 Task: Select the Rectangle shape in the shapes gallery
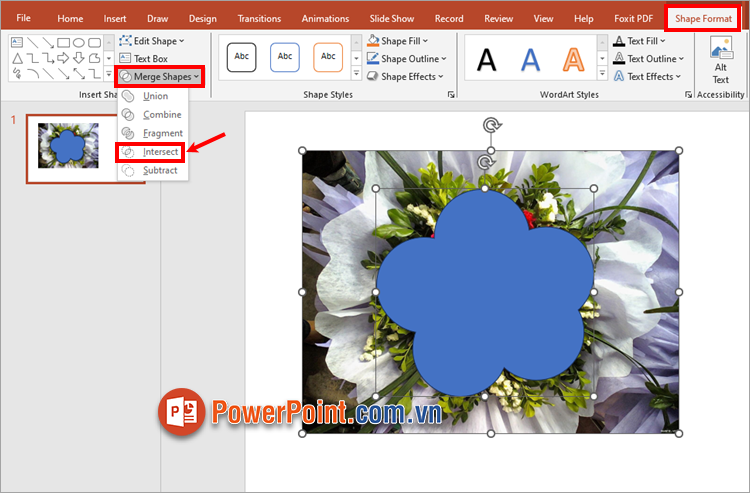click(x=63, y=43)
